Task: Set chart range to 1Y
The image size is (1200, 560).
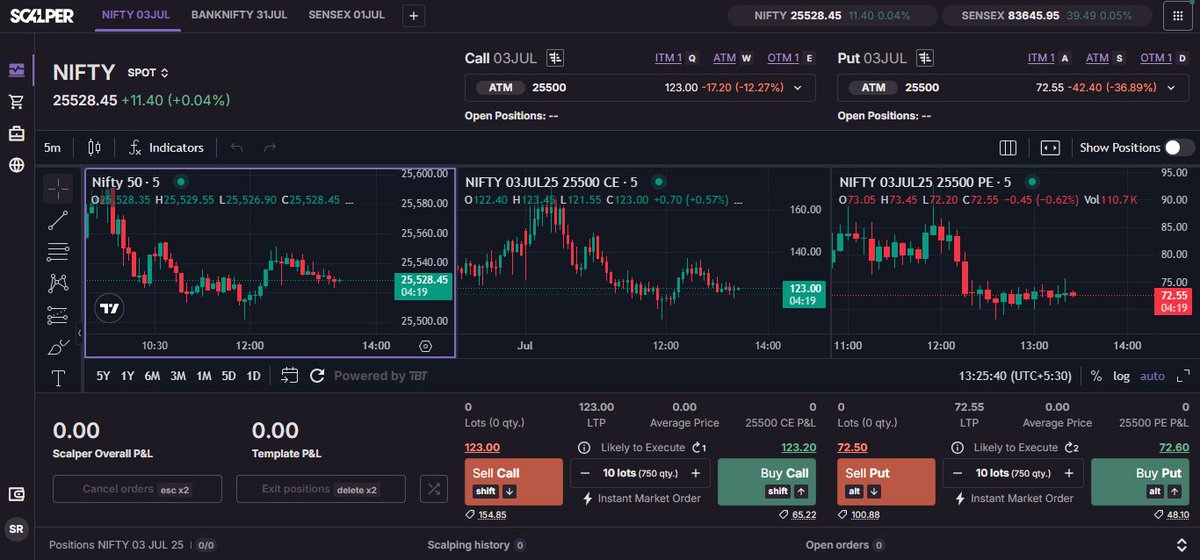Action: 127,376
